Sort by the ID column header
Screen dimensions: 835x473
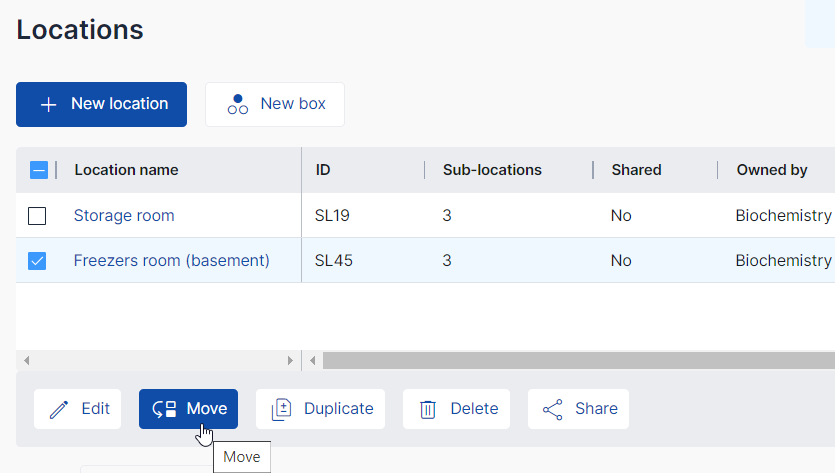[323, 170]
